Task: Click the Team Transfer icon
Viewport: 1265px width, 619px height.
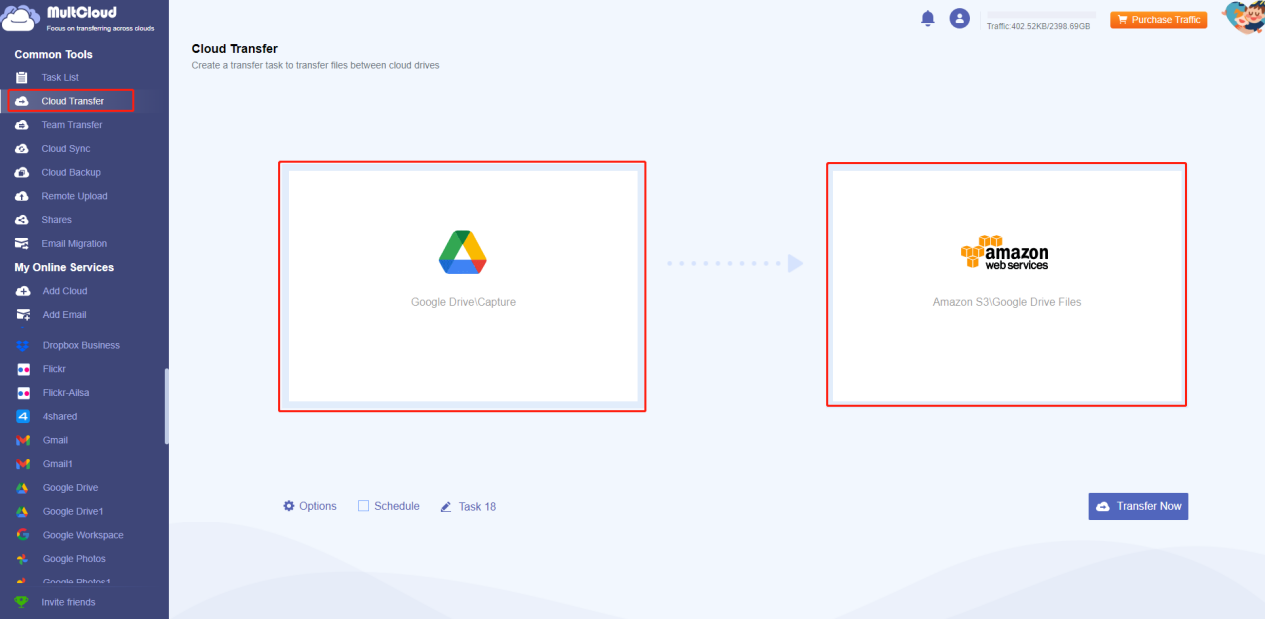Action: coord(22,125)
